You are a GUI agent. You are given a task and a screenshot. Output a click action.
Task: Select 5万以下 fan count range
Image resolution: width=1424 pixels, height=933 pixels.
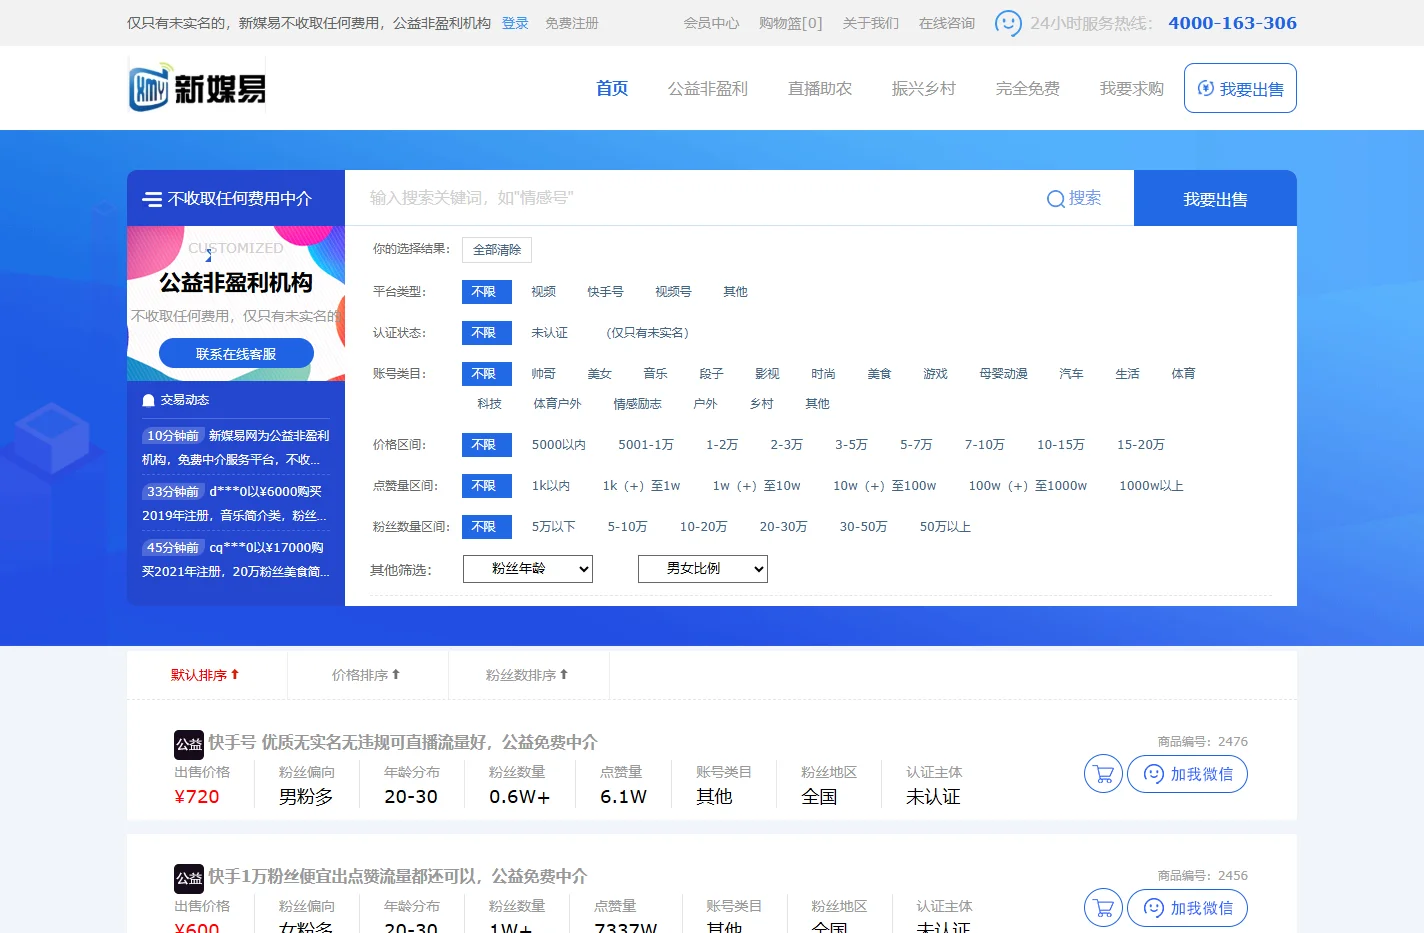(x=554, y=527)
